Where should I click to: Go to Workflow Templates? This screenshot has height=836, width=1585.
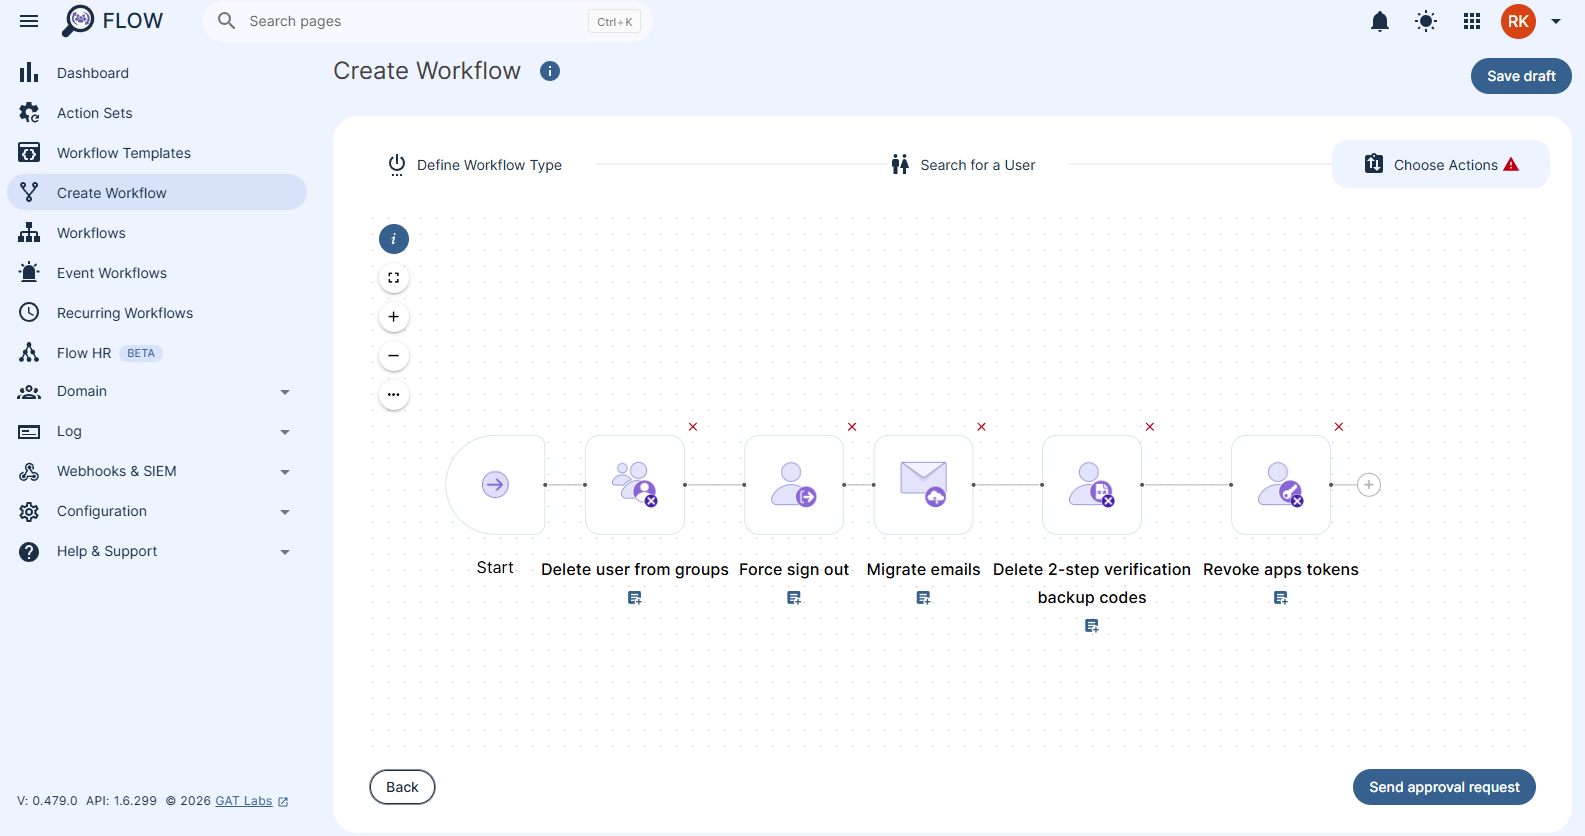(157, 152)
